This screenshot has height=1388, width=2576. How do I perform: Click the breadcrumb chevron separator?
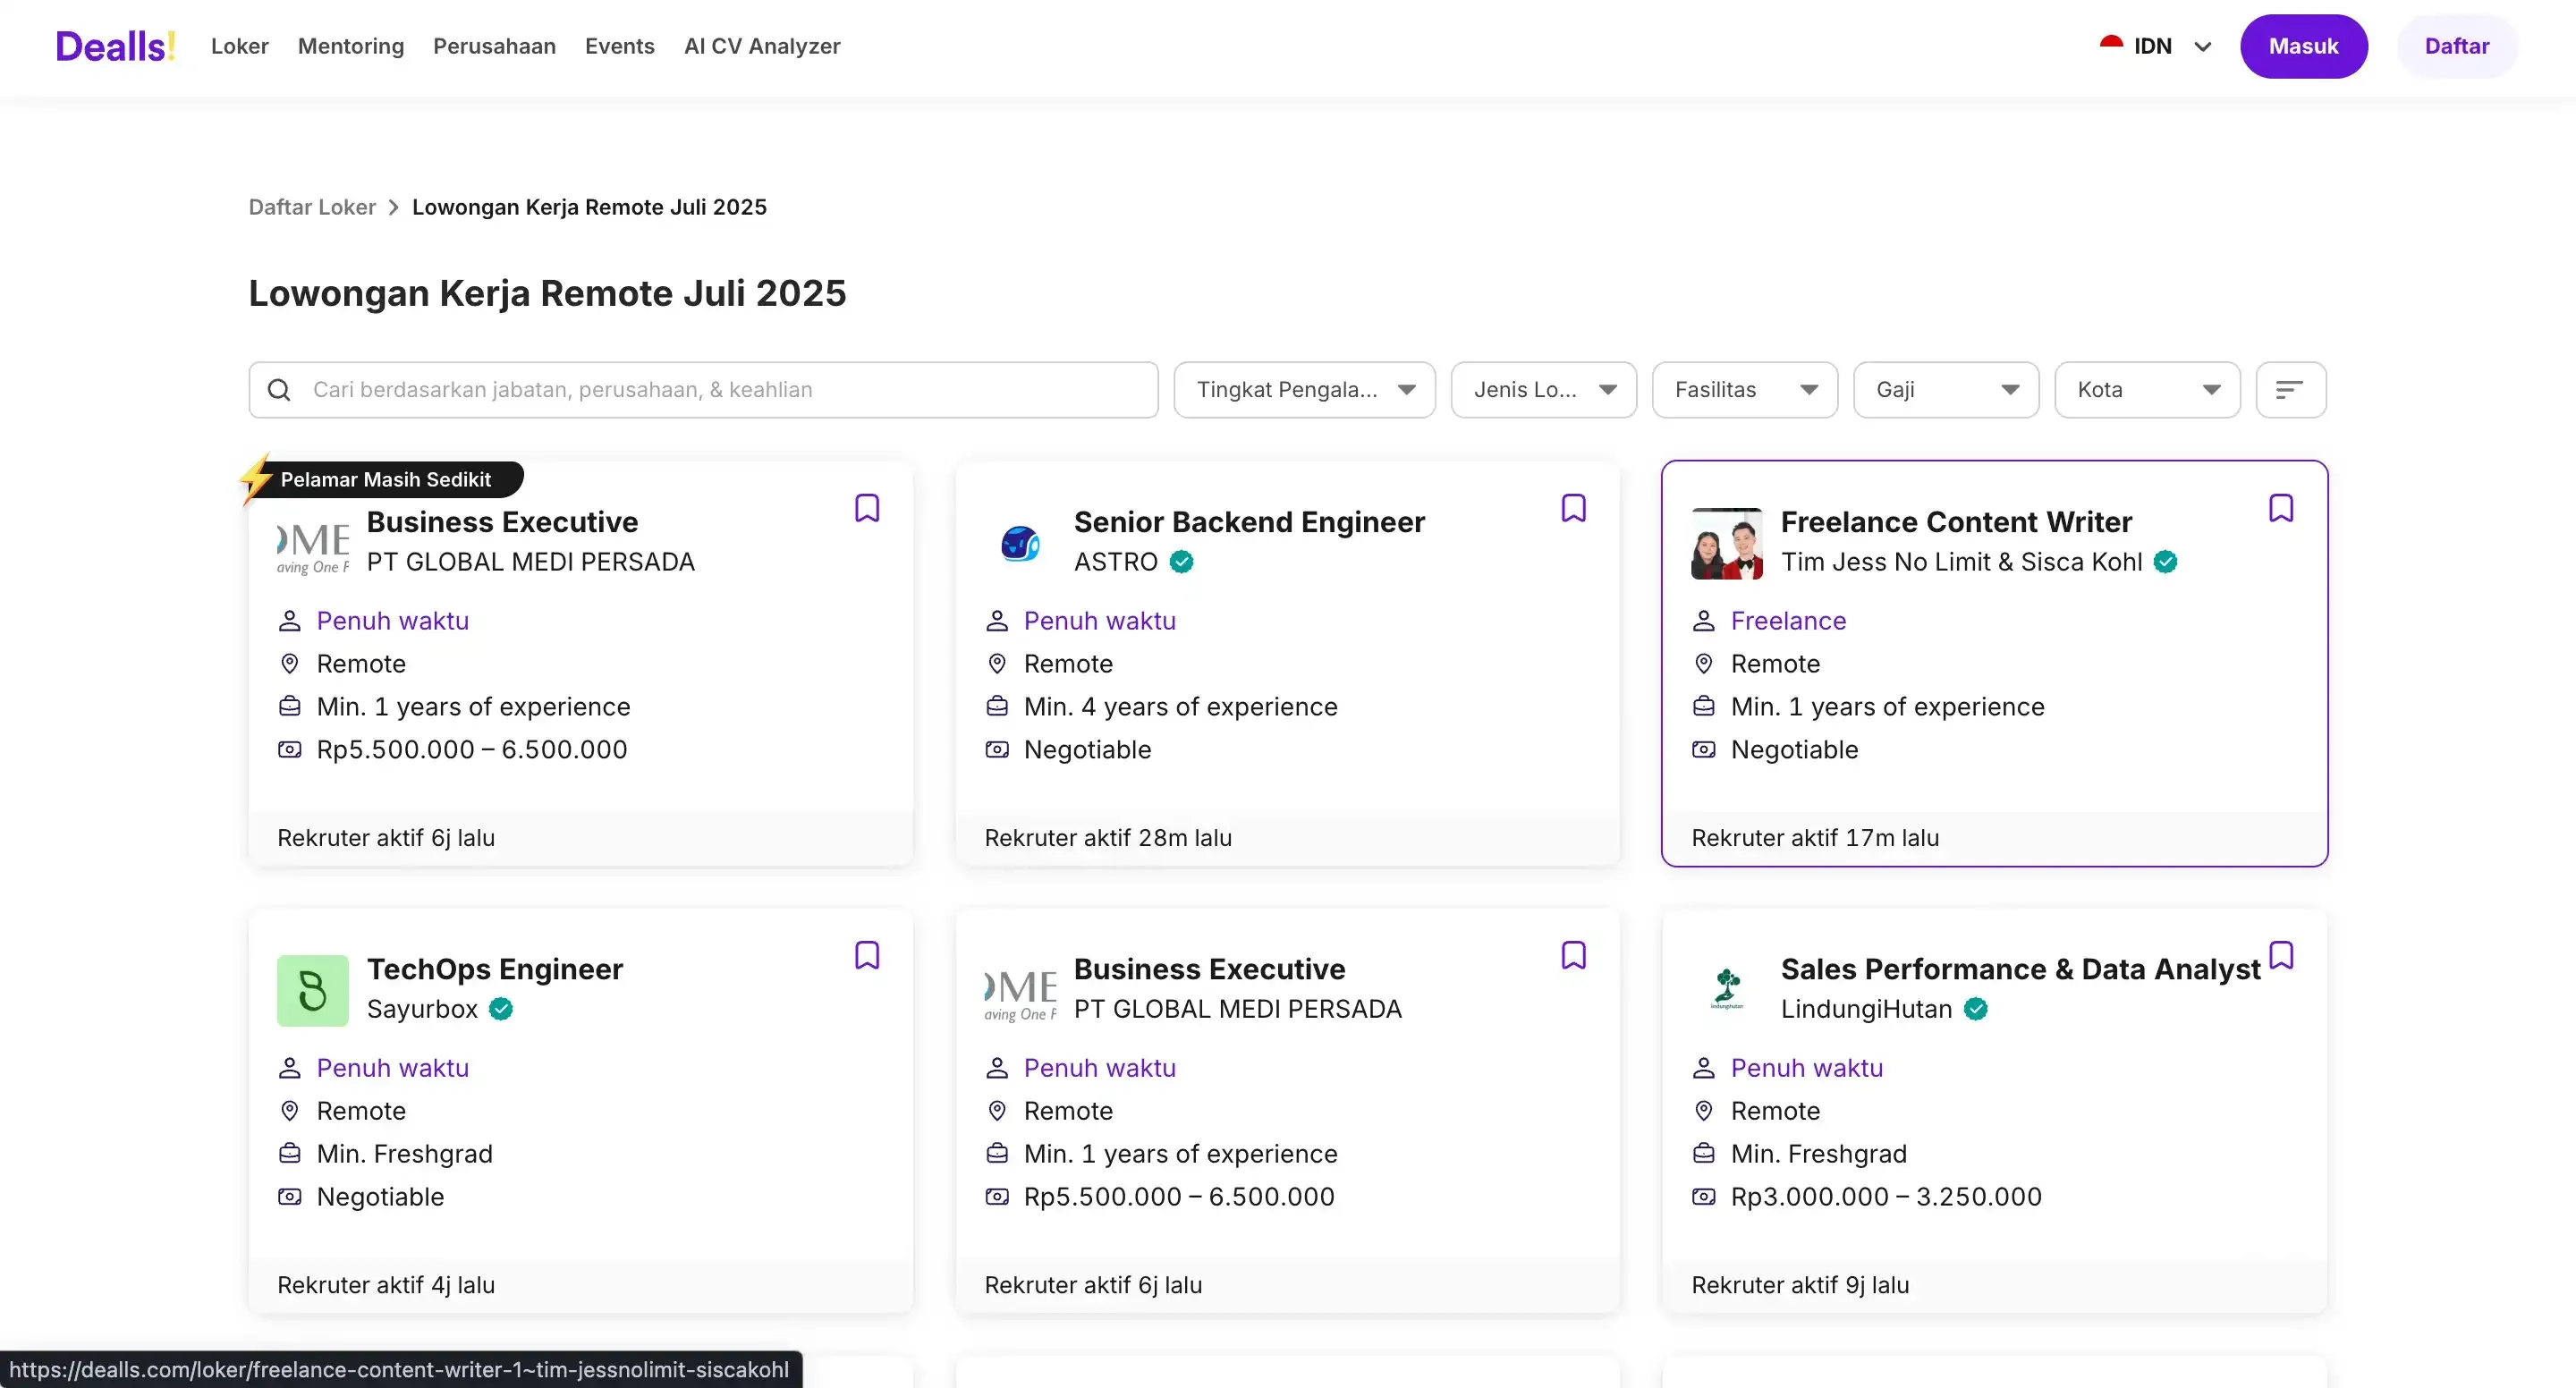tap(394, 207)
